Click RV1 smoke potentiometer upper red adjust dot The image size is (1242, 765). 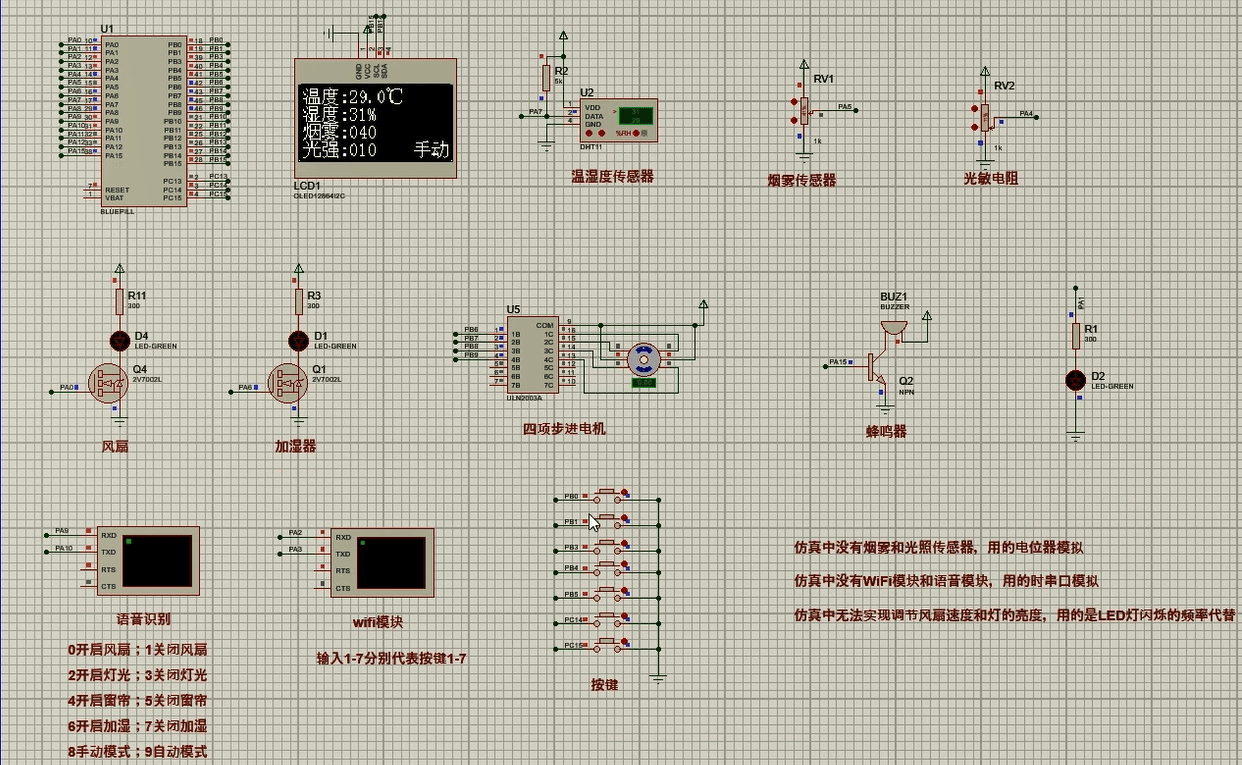point(796,103)
